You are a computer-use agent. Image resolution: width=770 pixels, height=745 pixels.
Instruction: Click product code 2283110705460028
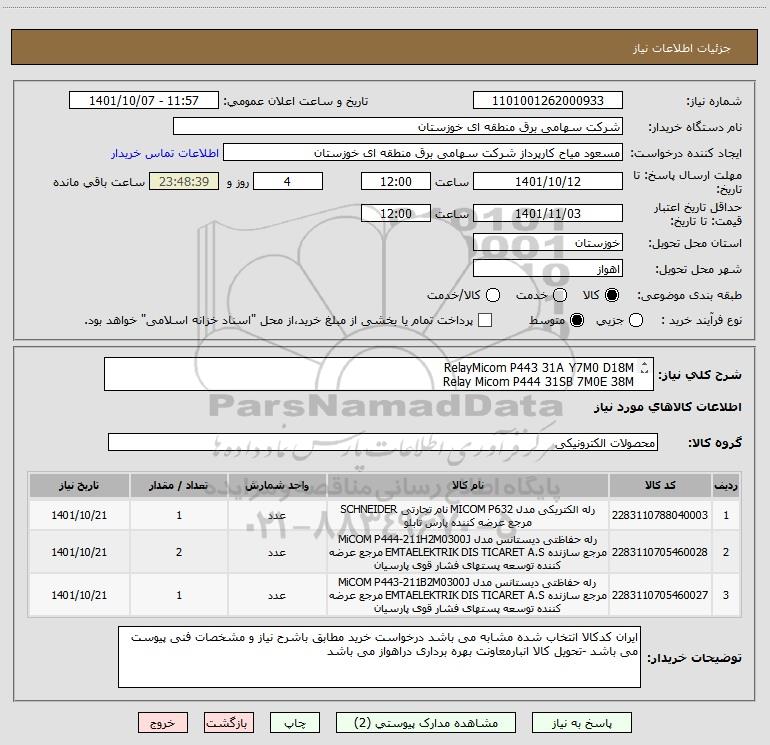point(660,552)
